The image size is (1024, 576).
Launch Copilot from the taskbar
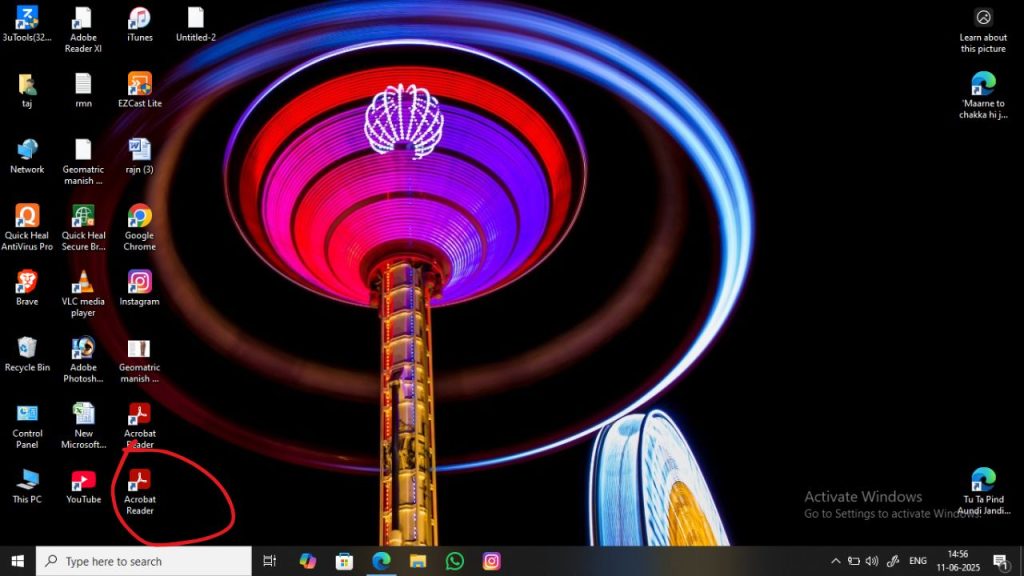pos(308,561)
